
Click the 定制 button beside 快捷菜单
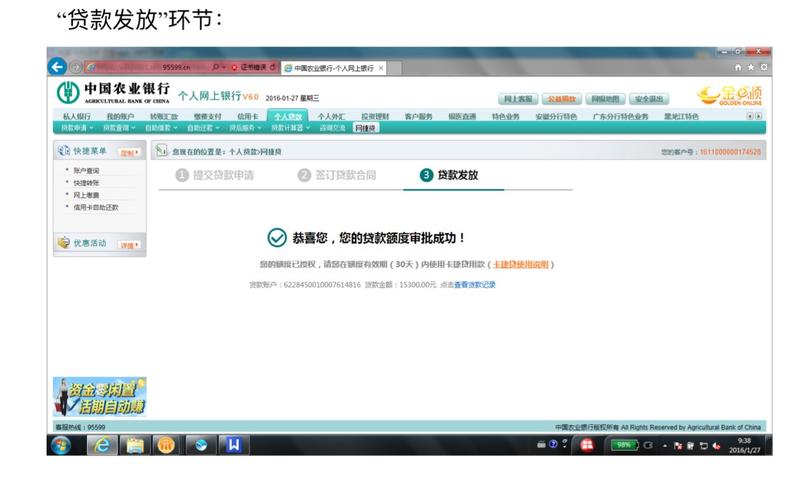pos(129,152)
